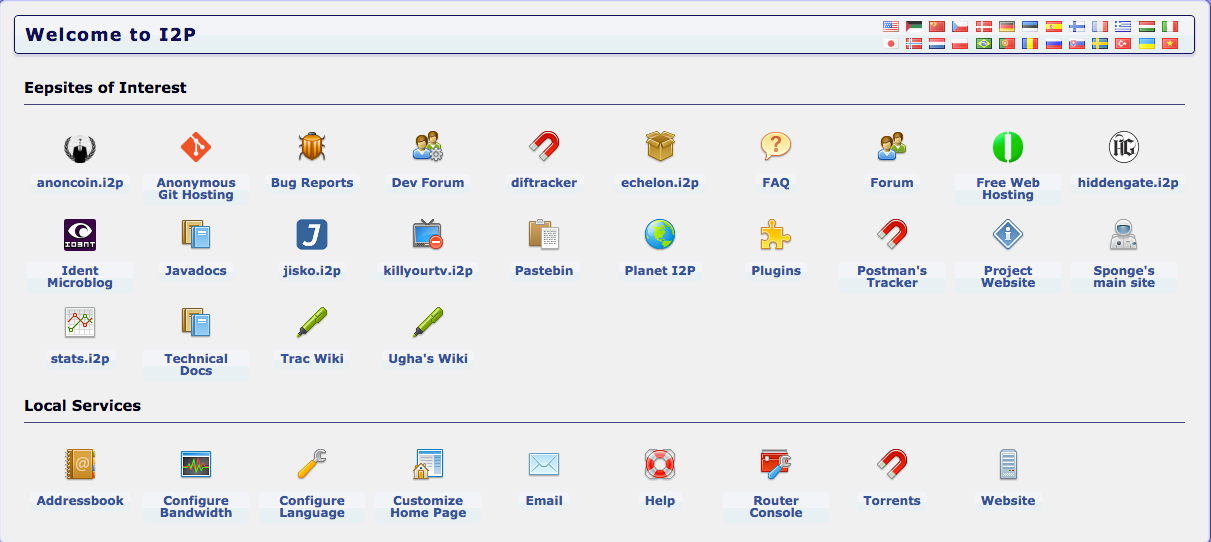Switch language using the Chinese flag

pos(937,26)
